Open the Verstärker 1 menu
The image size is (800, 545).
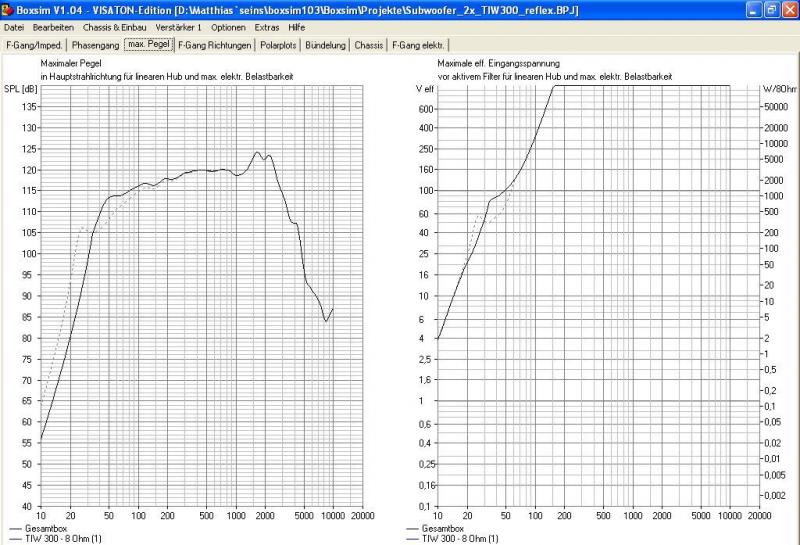178,28
